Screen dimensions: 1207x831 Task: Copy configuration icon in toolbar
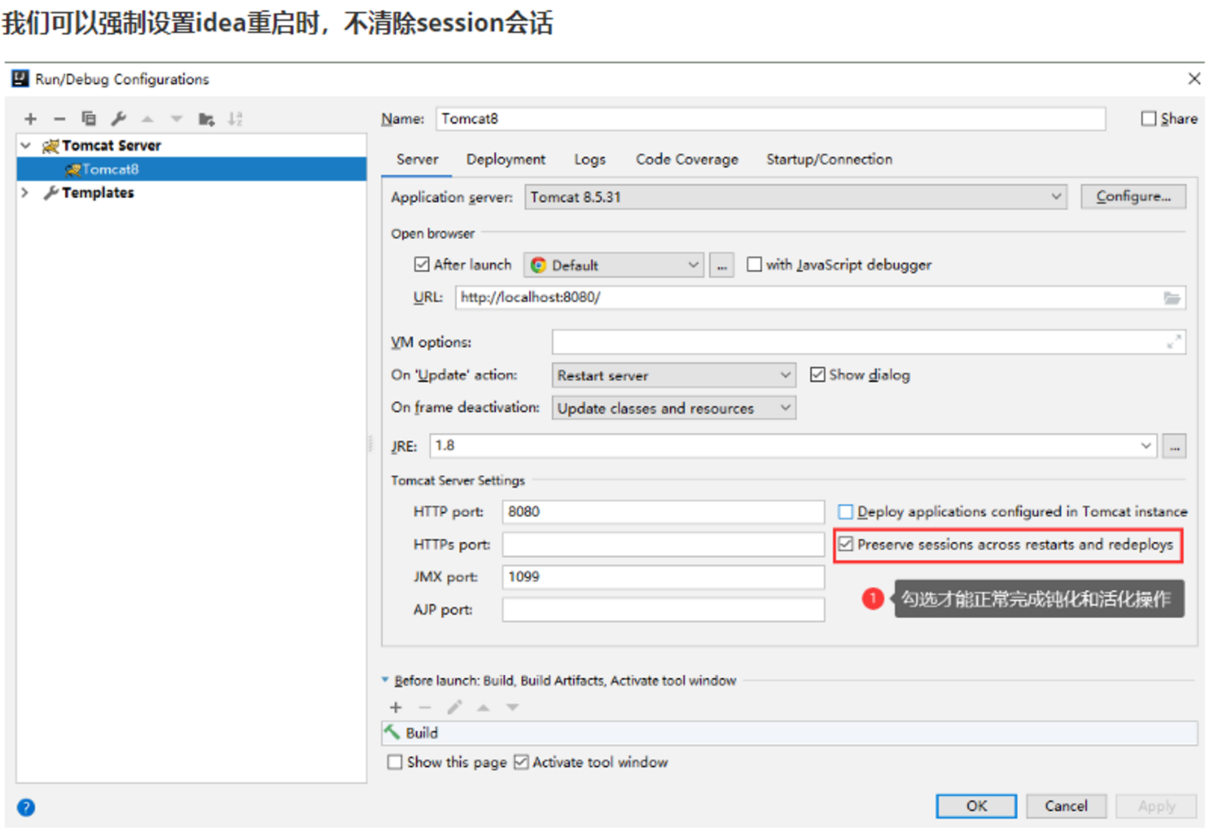coord(89,119)
